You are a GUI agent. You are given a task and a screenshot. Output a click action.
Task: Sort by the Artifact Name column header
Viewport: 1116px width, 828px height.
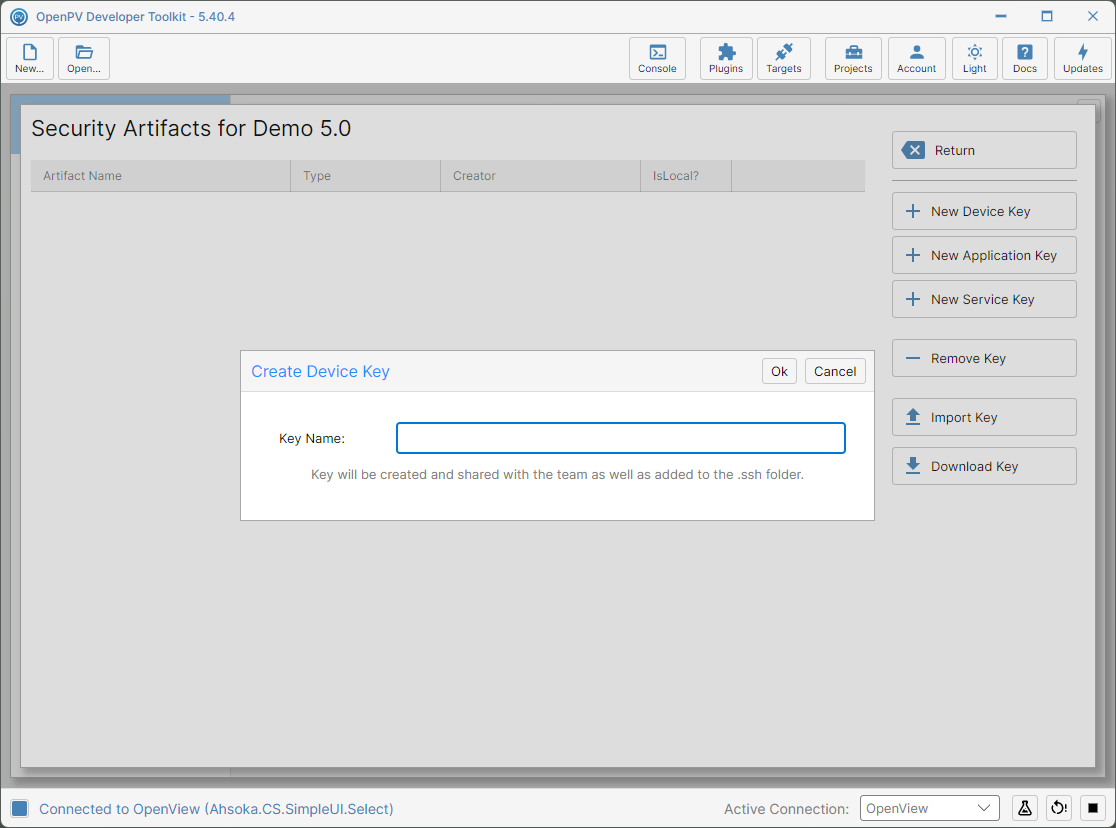161,176
